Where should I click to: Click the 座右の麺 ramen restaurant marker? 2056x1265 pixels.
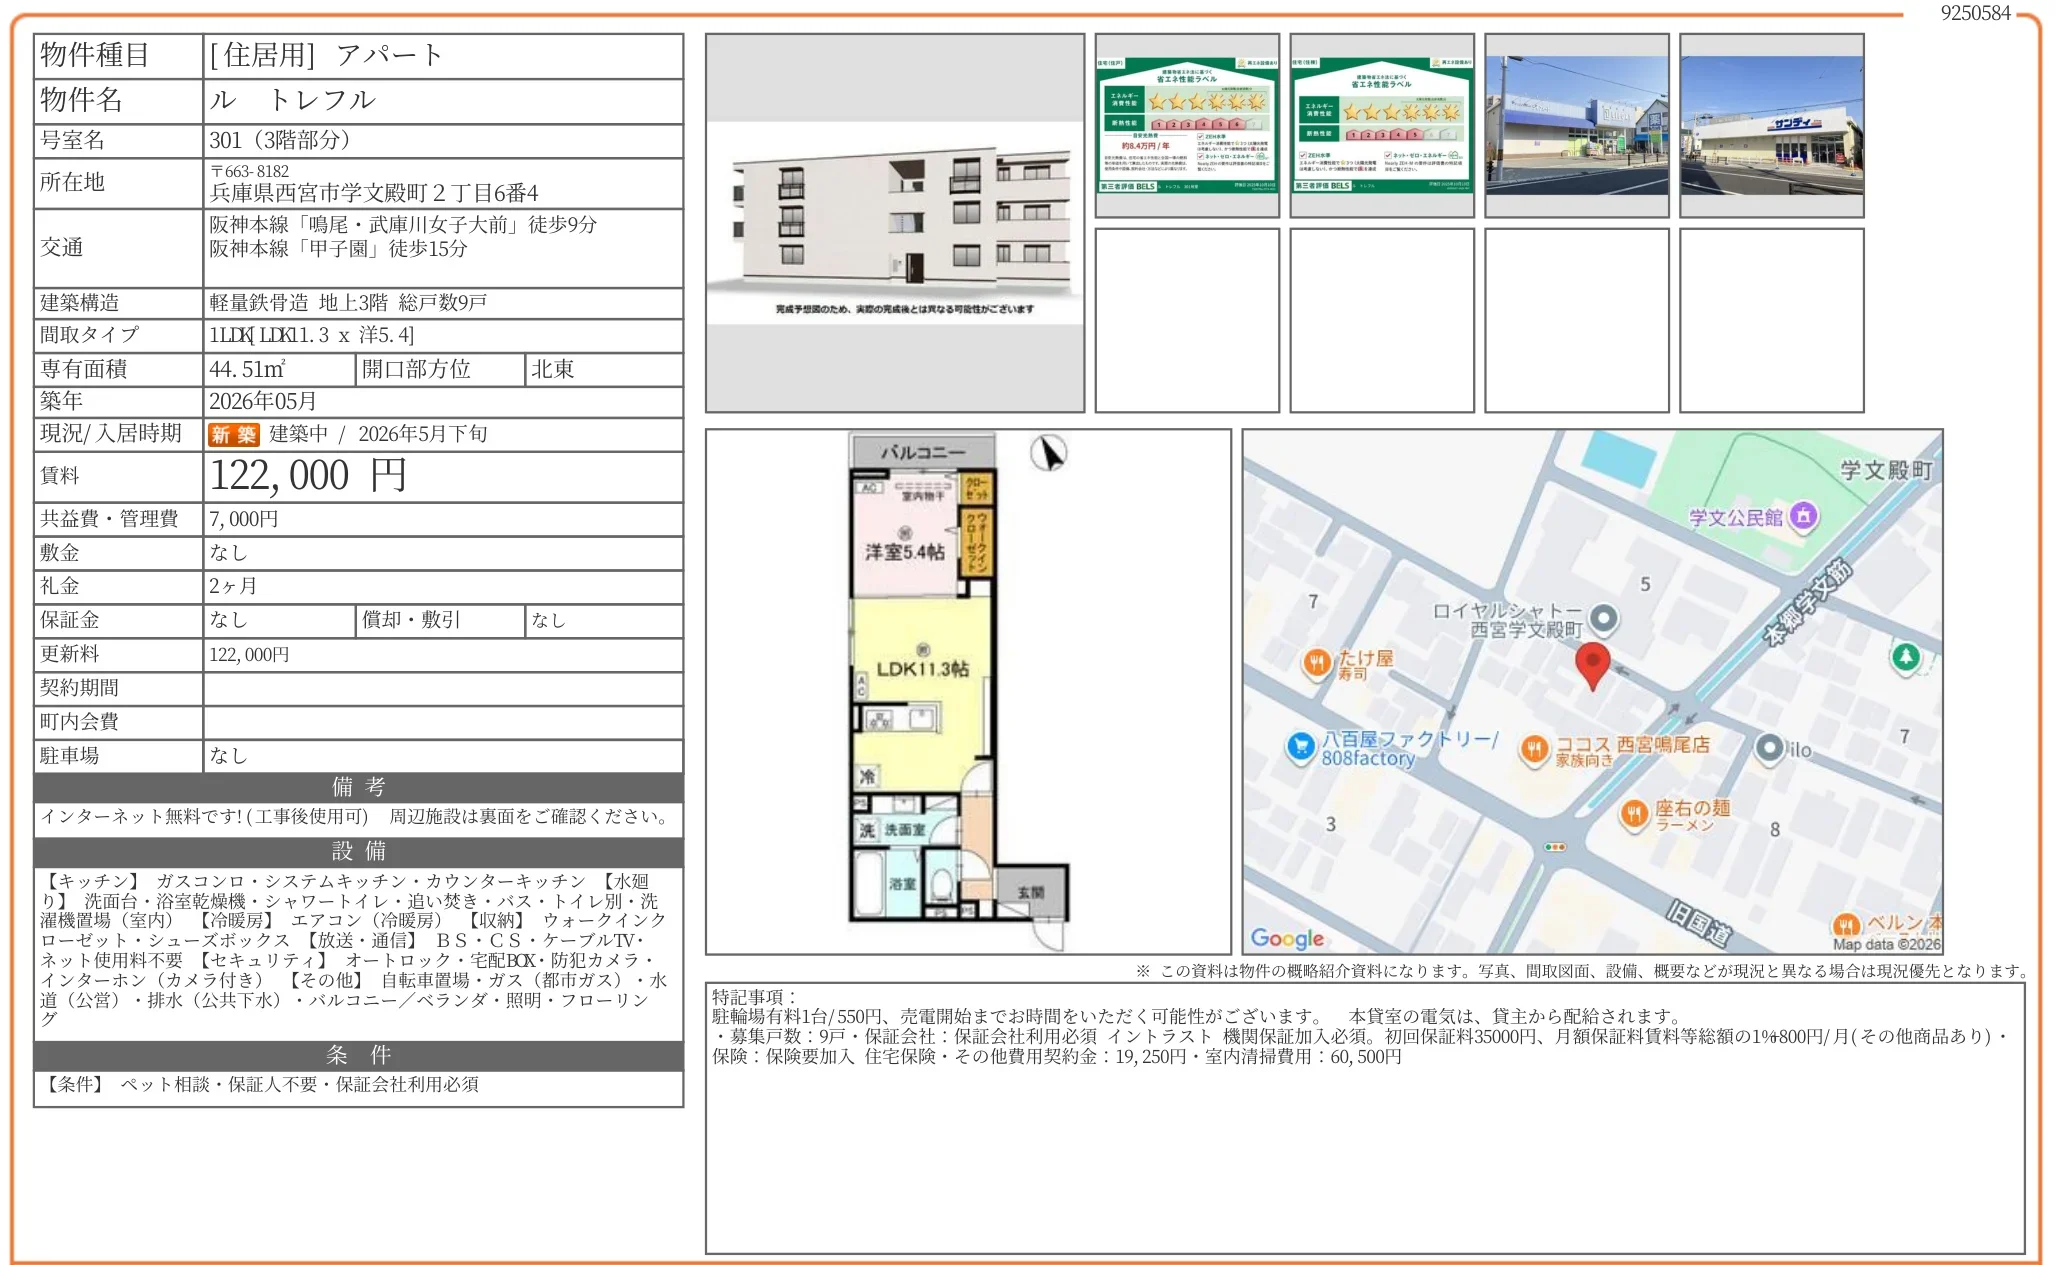(x=1633, y=813)
